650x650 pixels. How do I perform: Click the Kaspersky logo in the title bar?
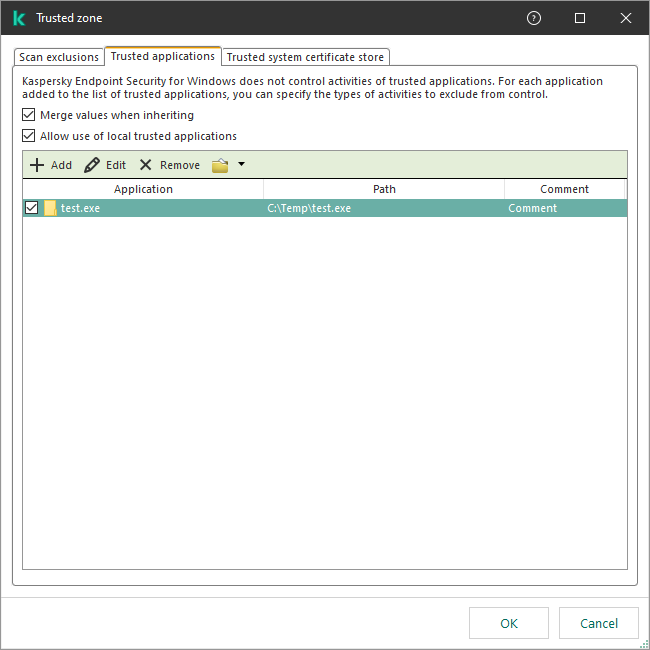click(19, 18)
